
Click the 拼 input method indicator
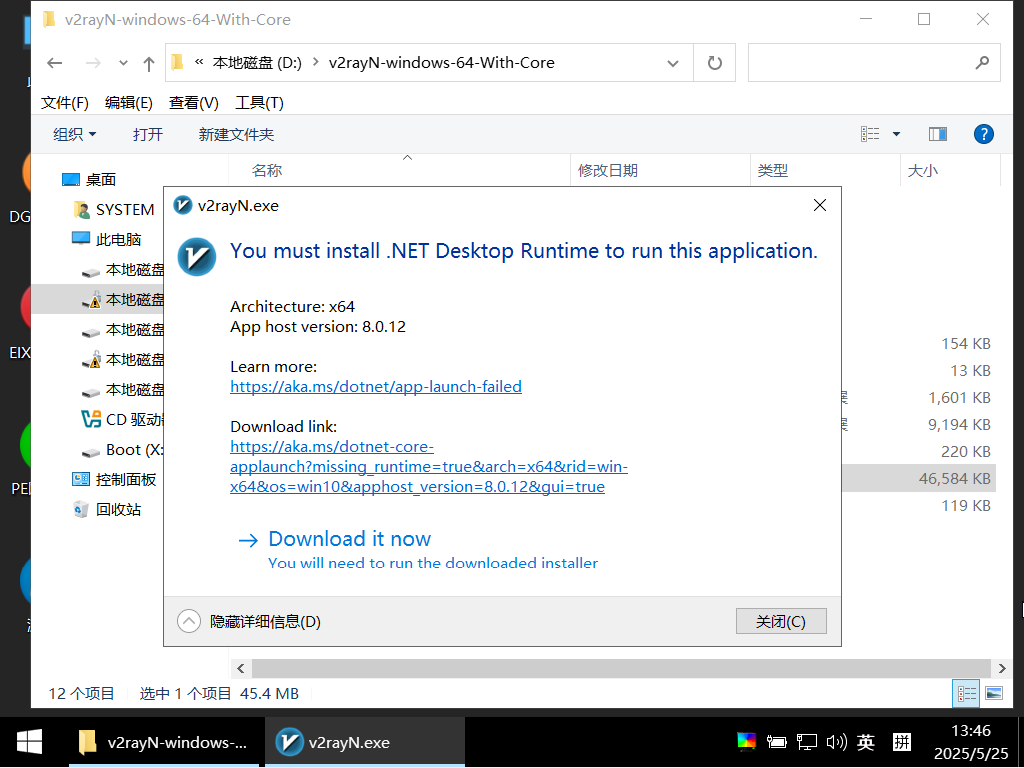pyautogui.click(x=902, y=742)
